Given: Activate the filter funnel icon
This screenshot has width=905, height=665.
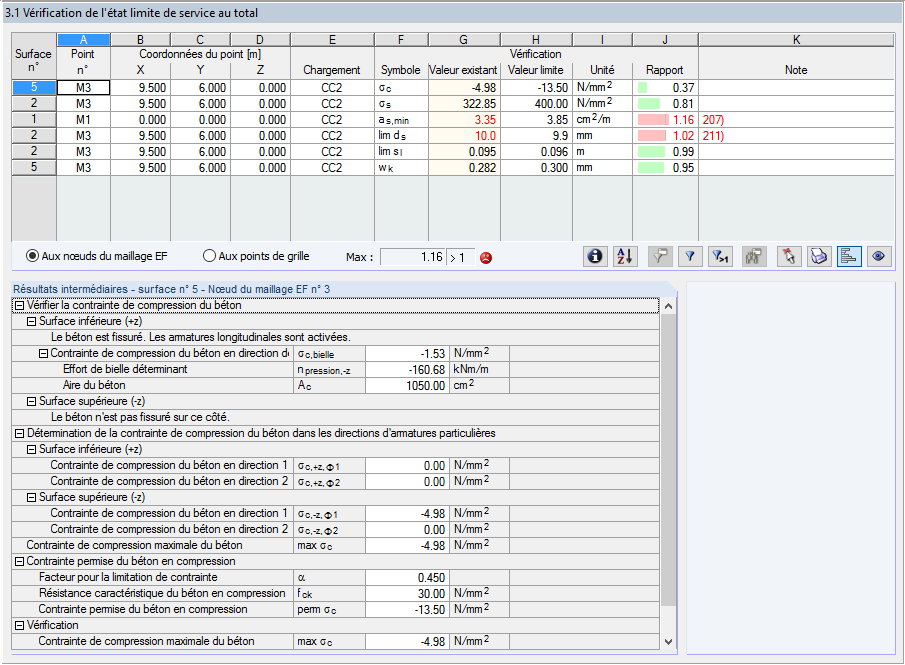Looking at the screenshot, I should click(690, 256).
